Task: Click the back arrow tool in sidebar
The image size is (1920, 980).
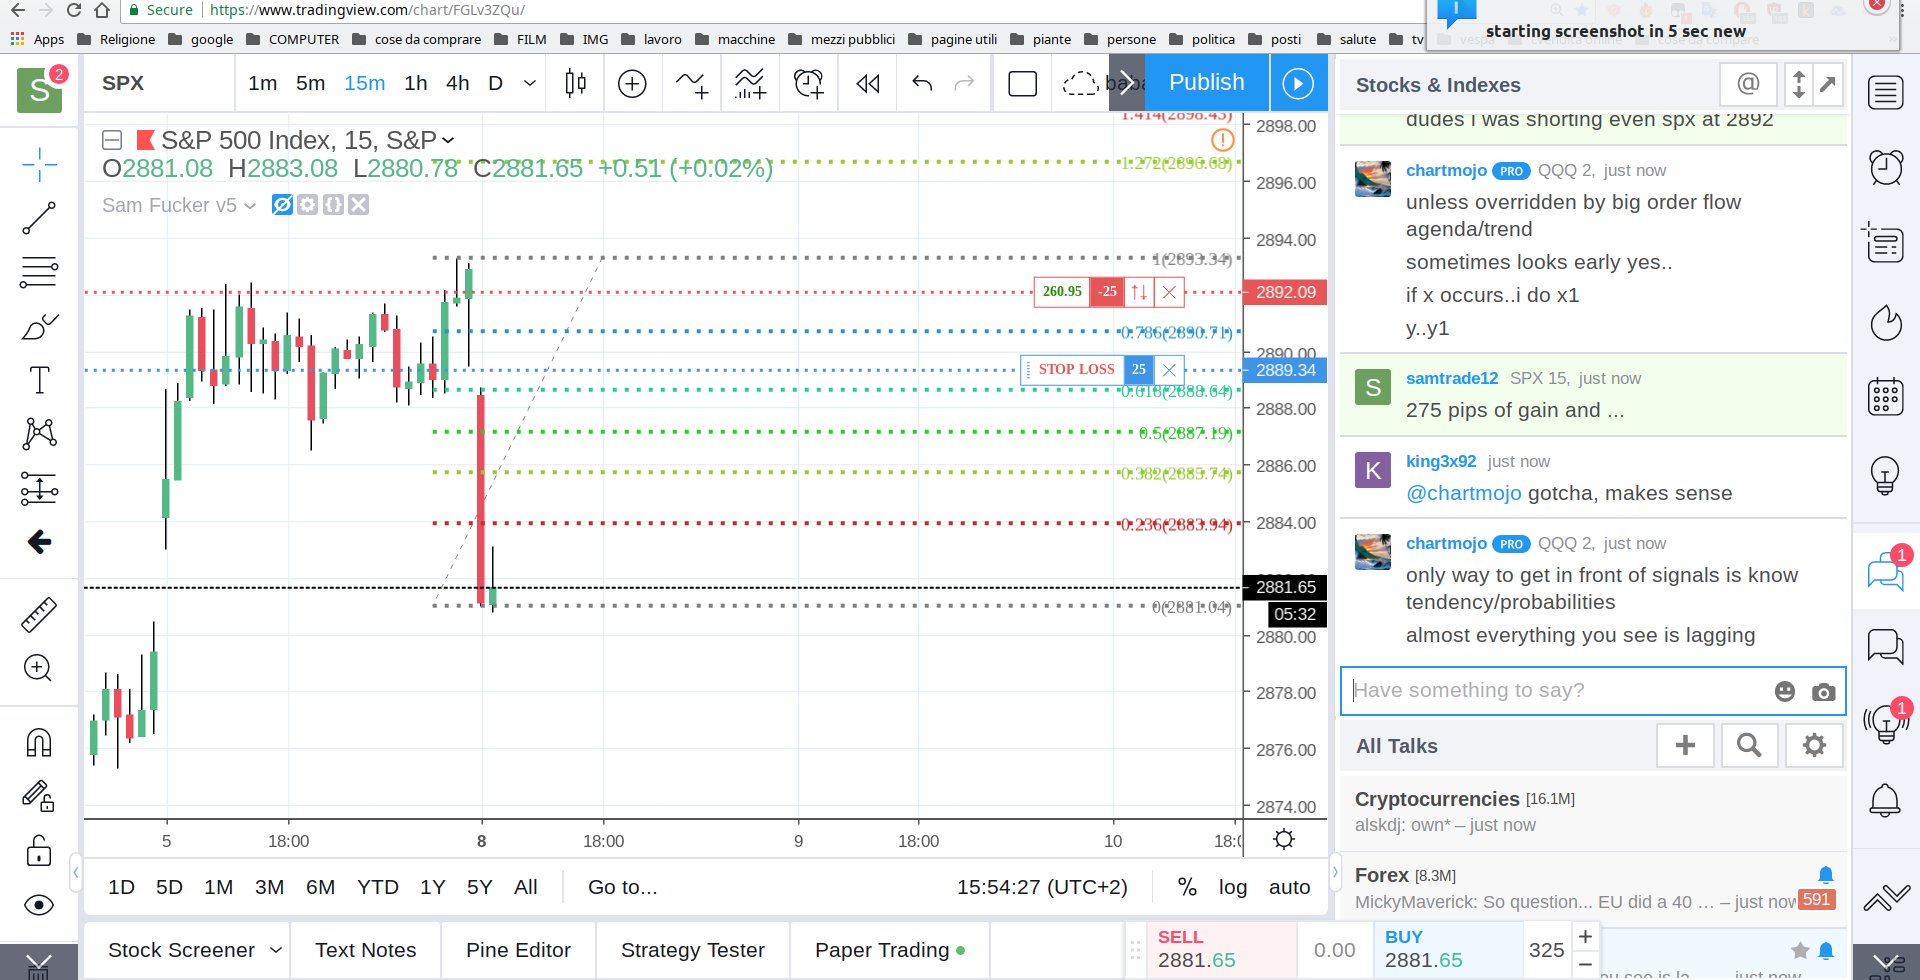Action: [39, 542]
